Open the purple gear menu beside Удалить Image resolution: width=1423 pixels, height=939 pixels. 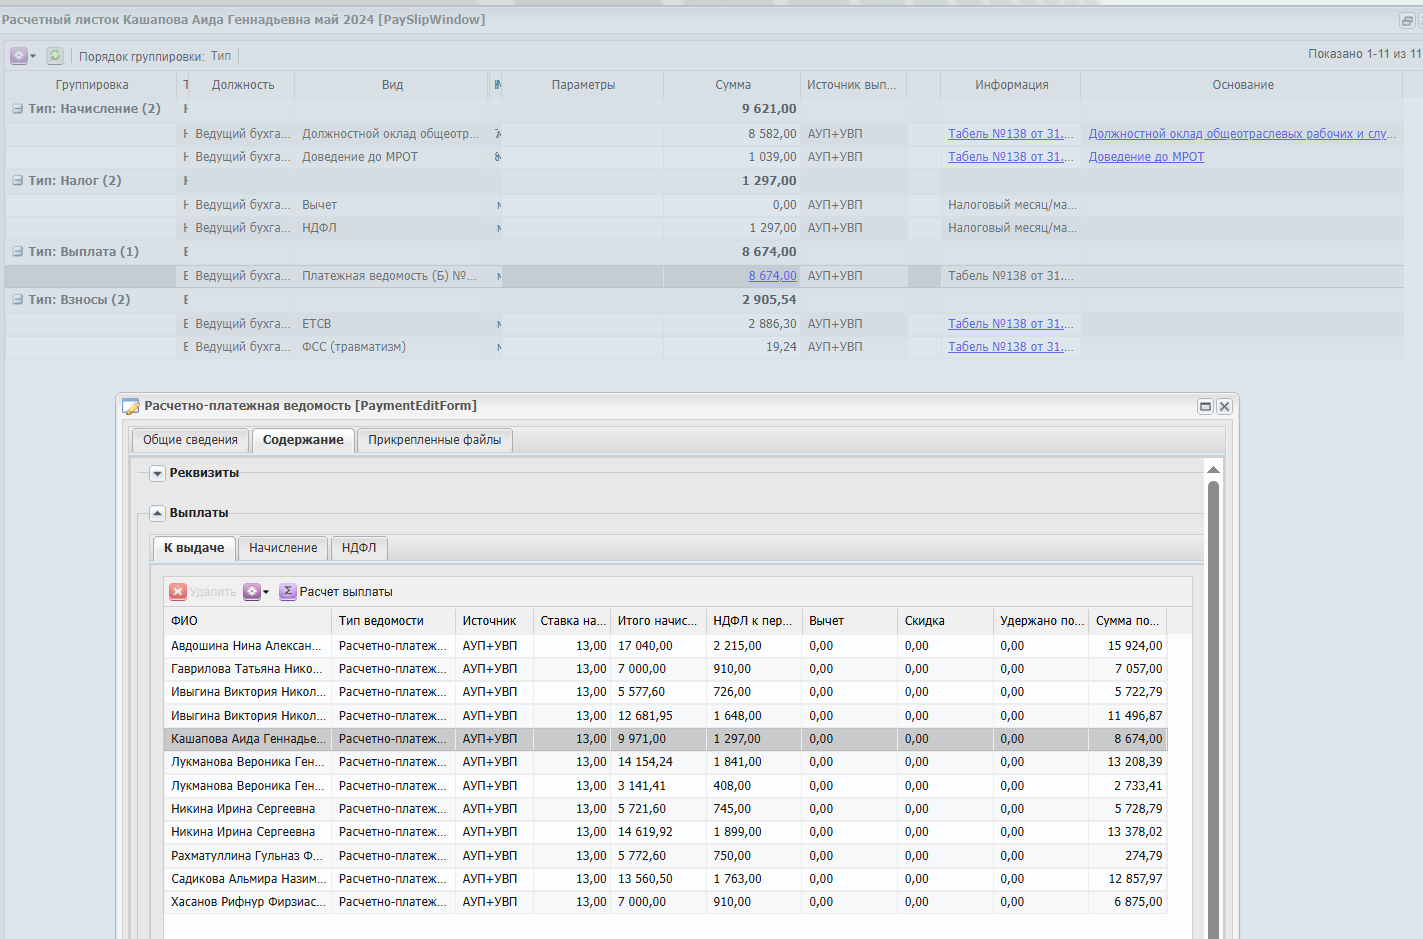click(x=255, y=592)
